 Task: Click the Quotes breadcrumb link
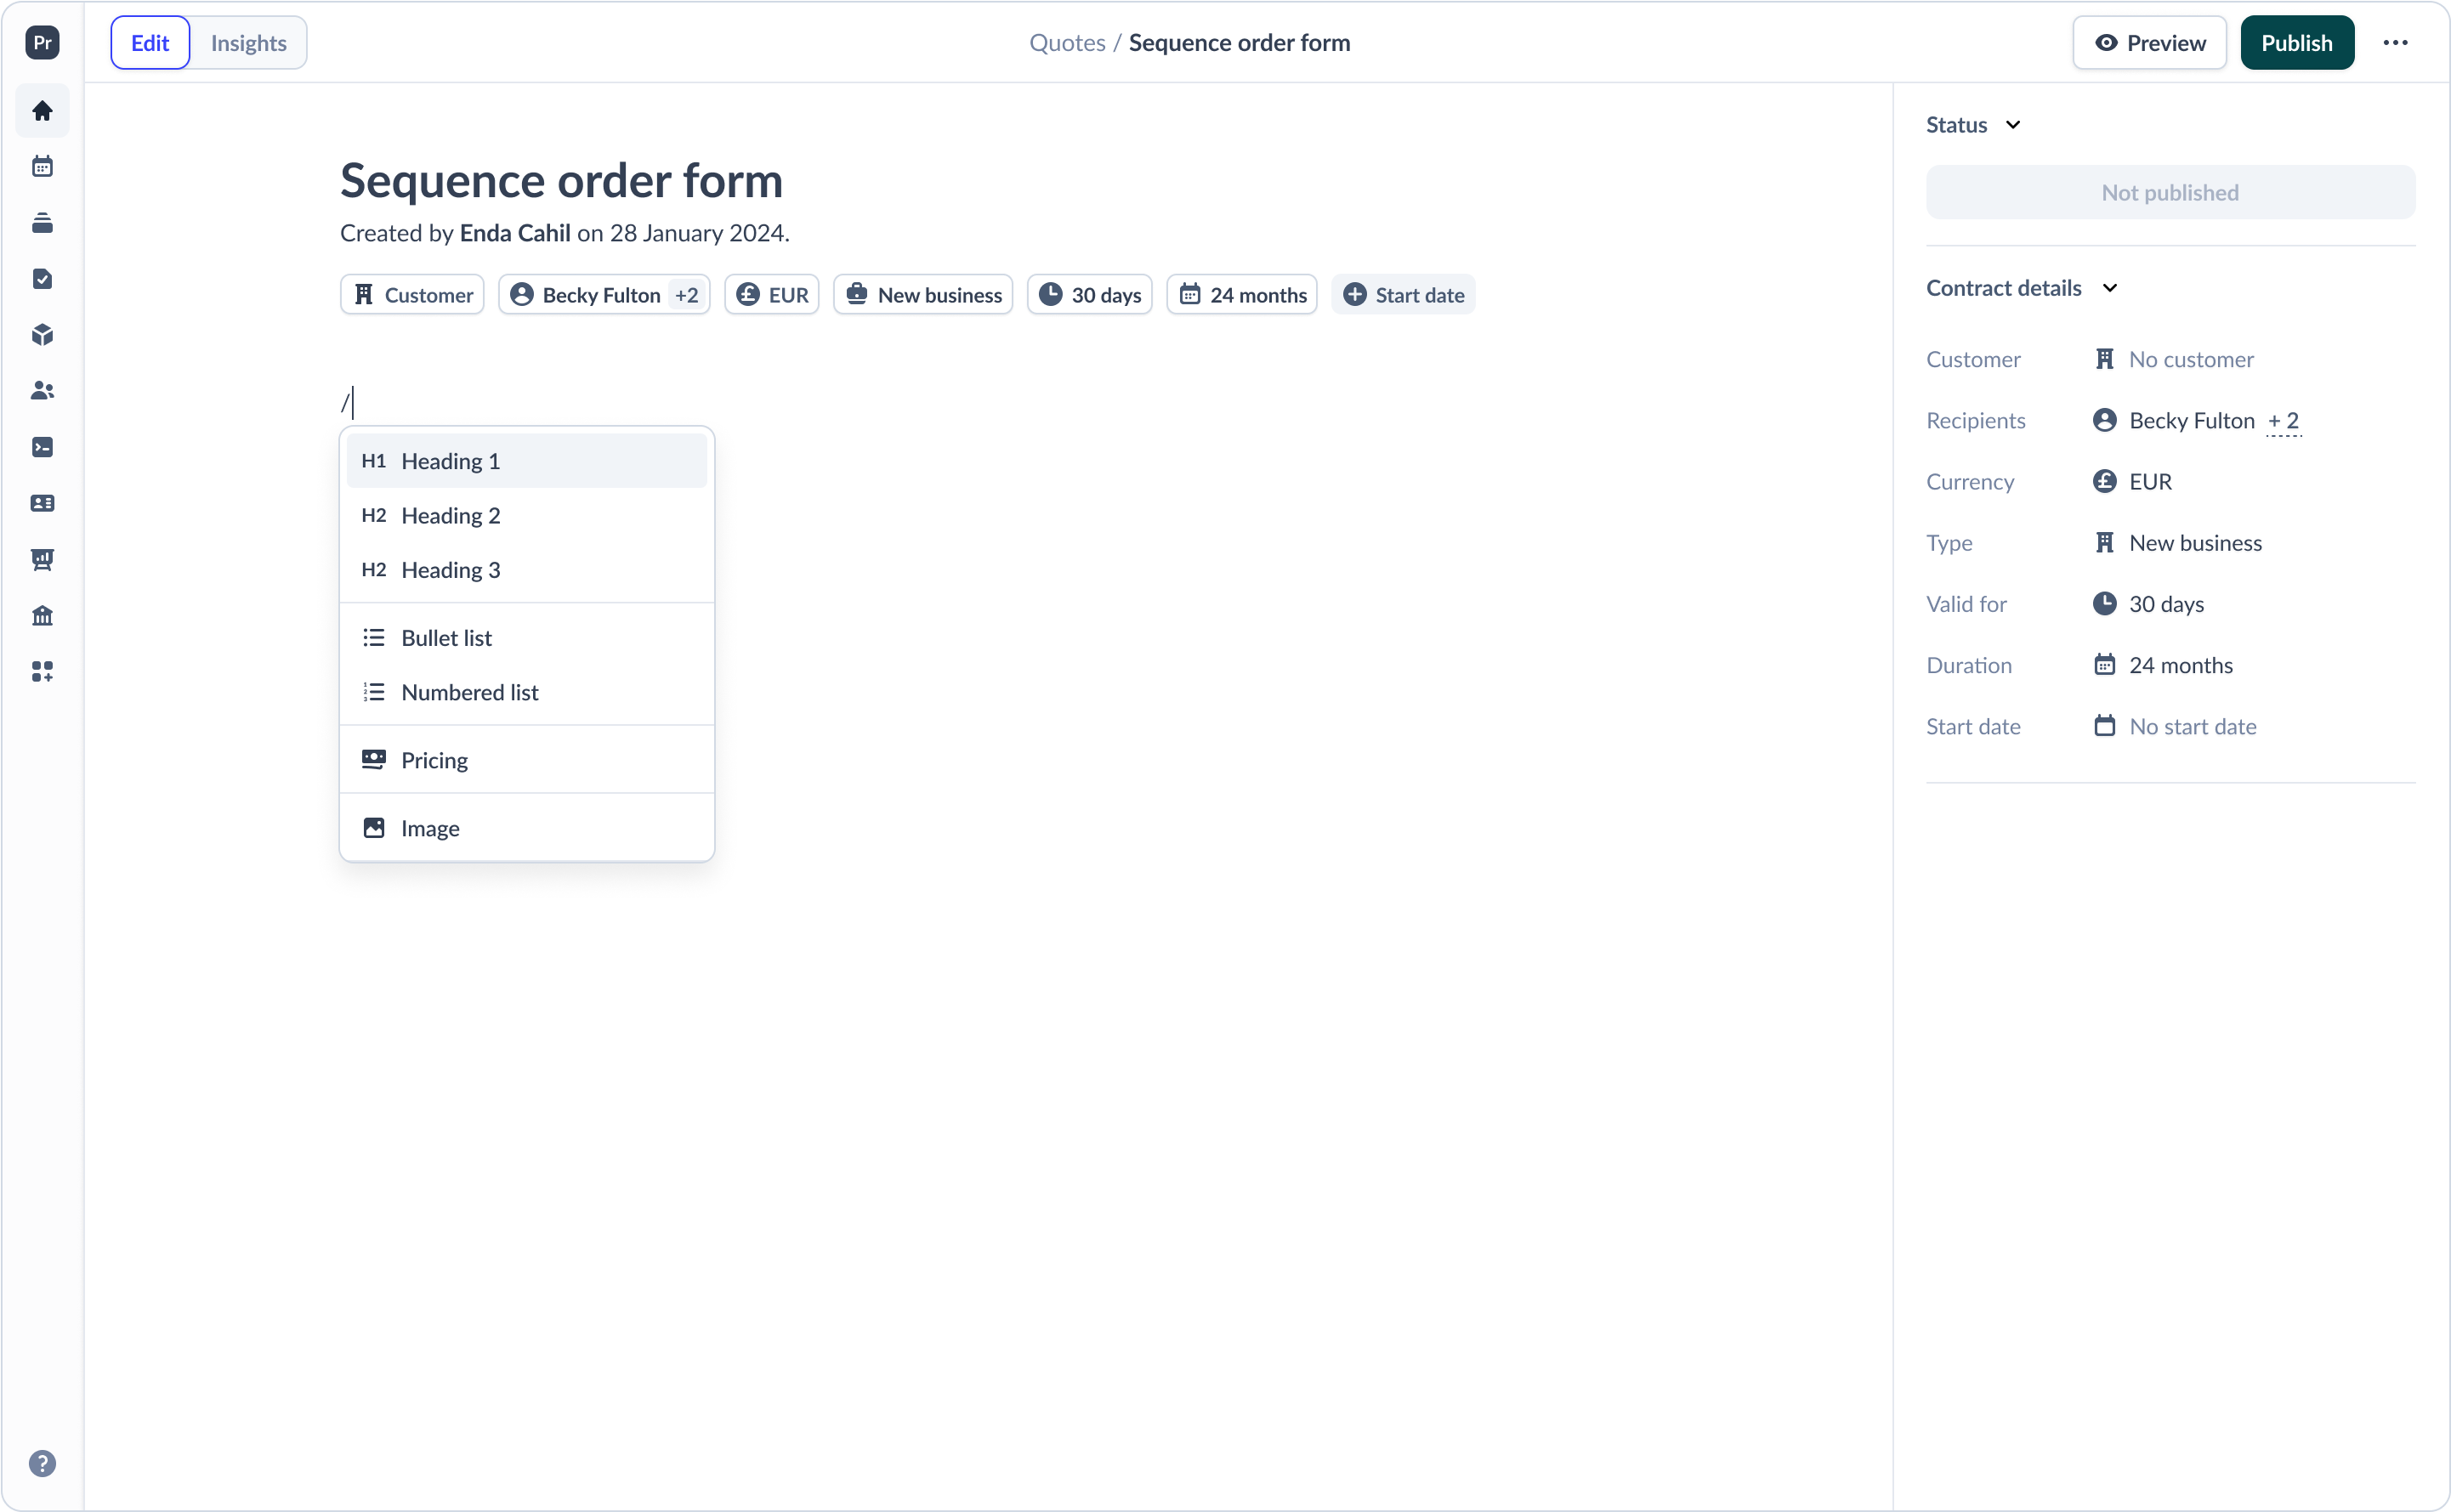tap(1067, 43)
